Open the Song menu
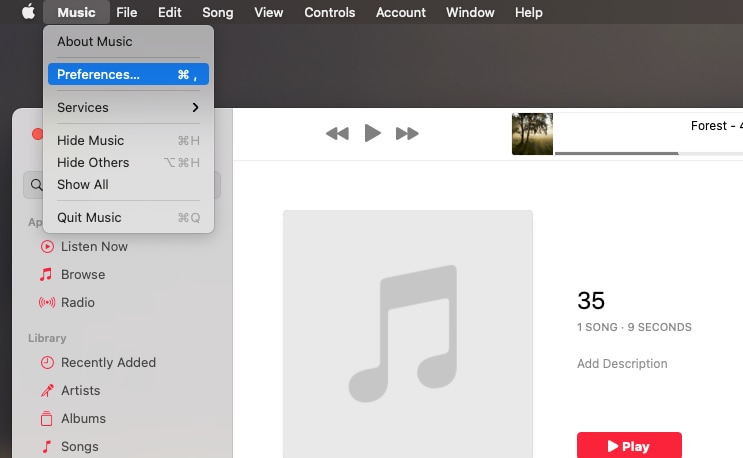This screenshot has width=743, height=458. tap(217, 12)
